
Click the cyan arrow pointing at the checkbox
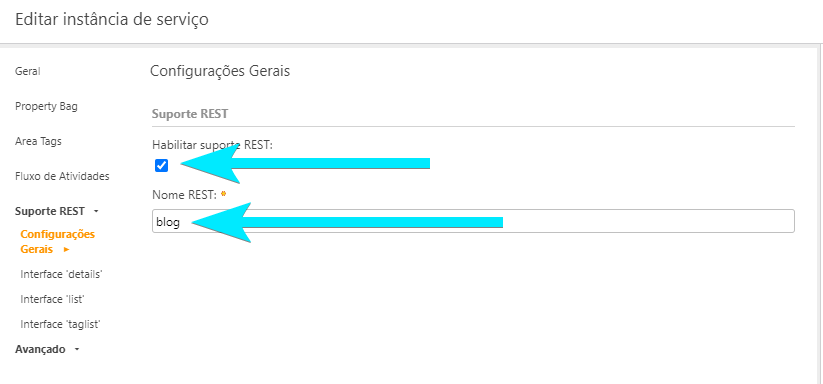(305, 164)
